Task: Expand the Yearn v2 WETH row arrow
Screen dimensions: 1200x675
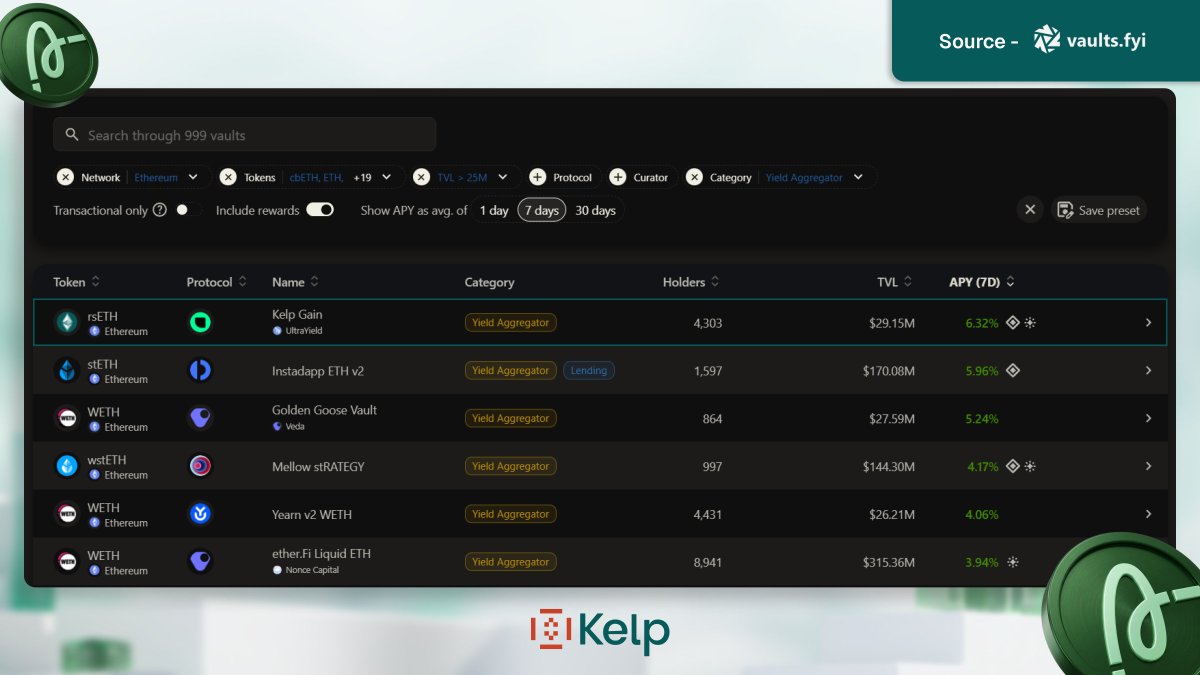Action: [1148, 514]
